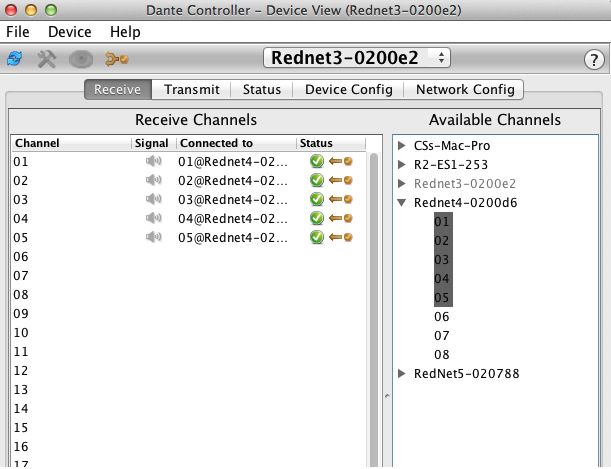Viewport: 611px width, 469px height.
Task: Open help with the question mark button
Action: 592,59
